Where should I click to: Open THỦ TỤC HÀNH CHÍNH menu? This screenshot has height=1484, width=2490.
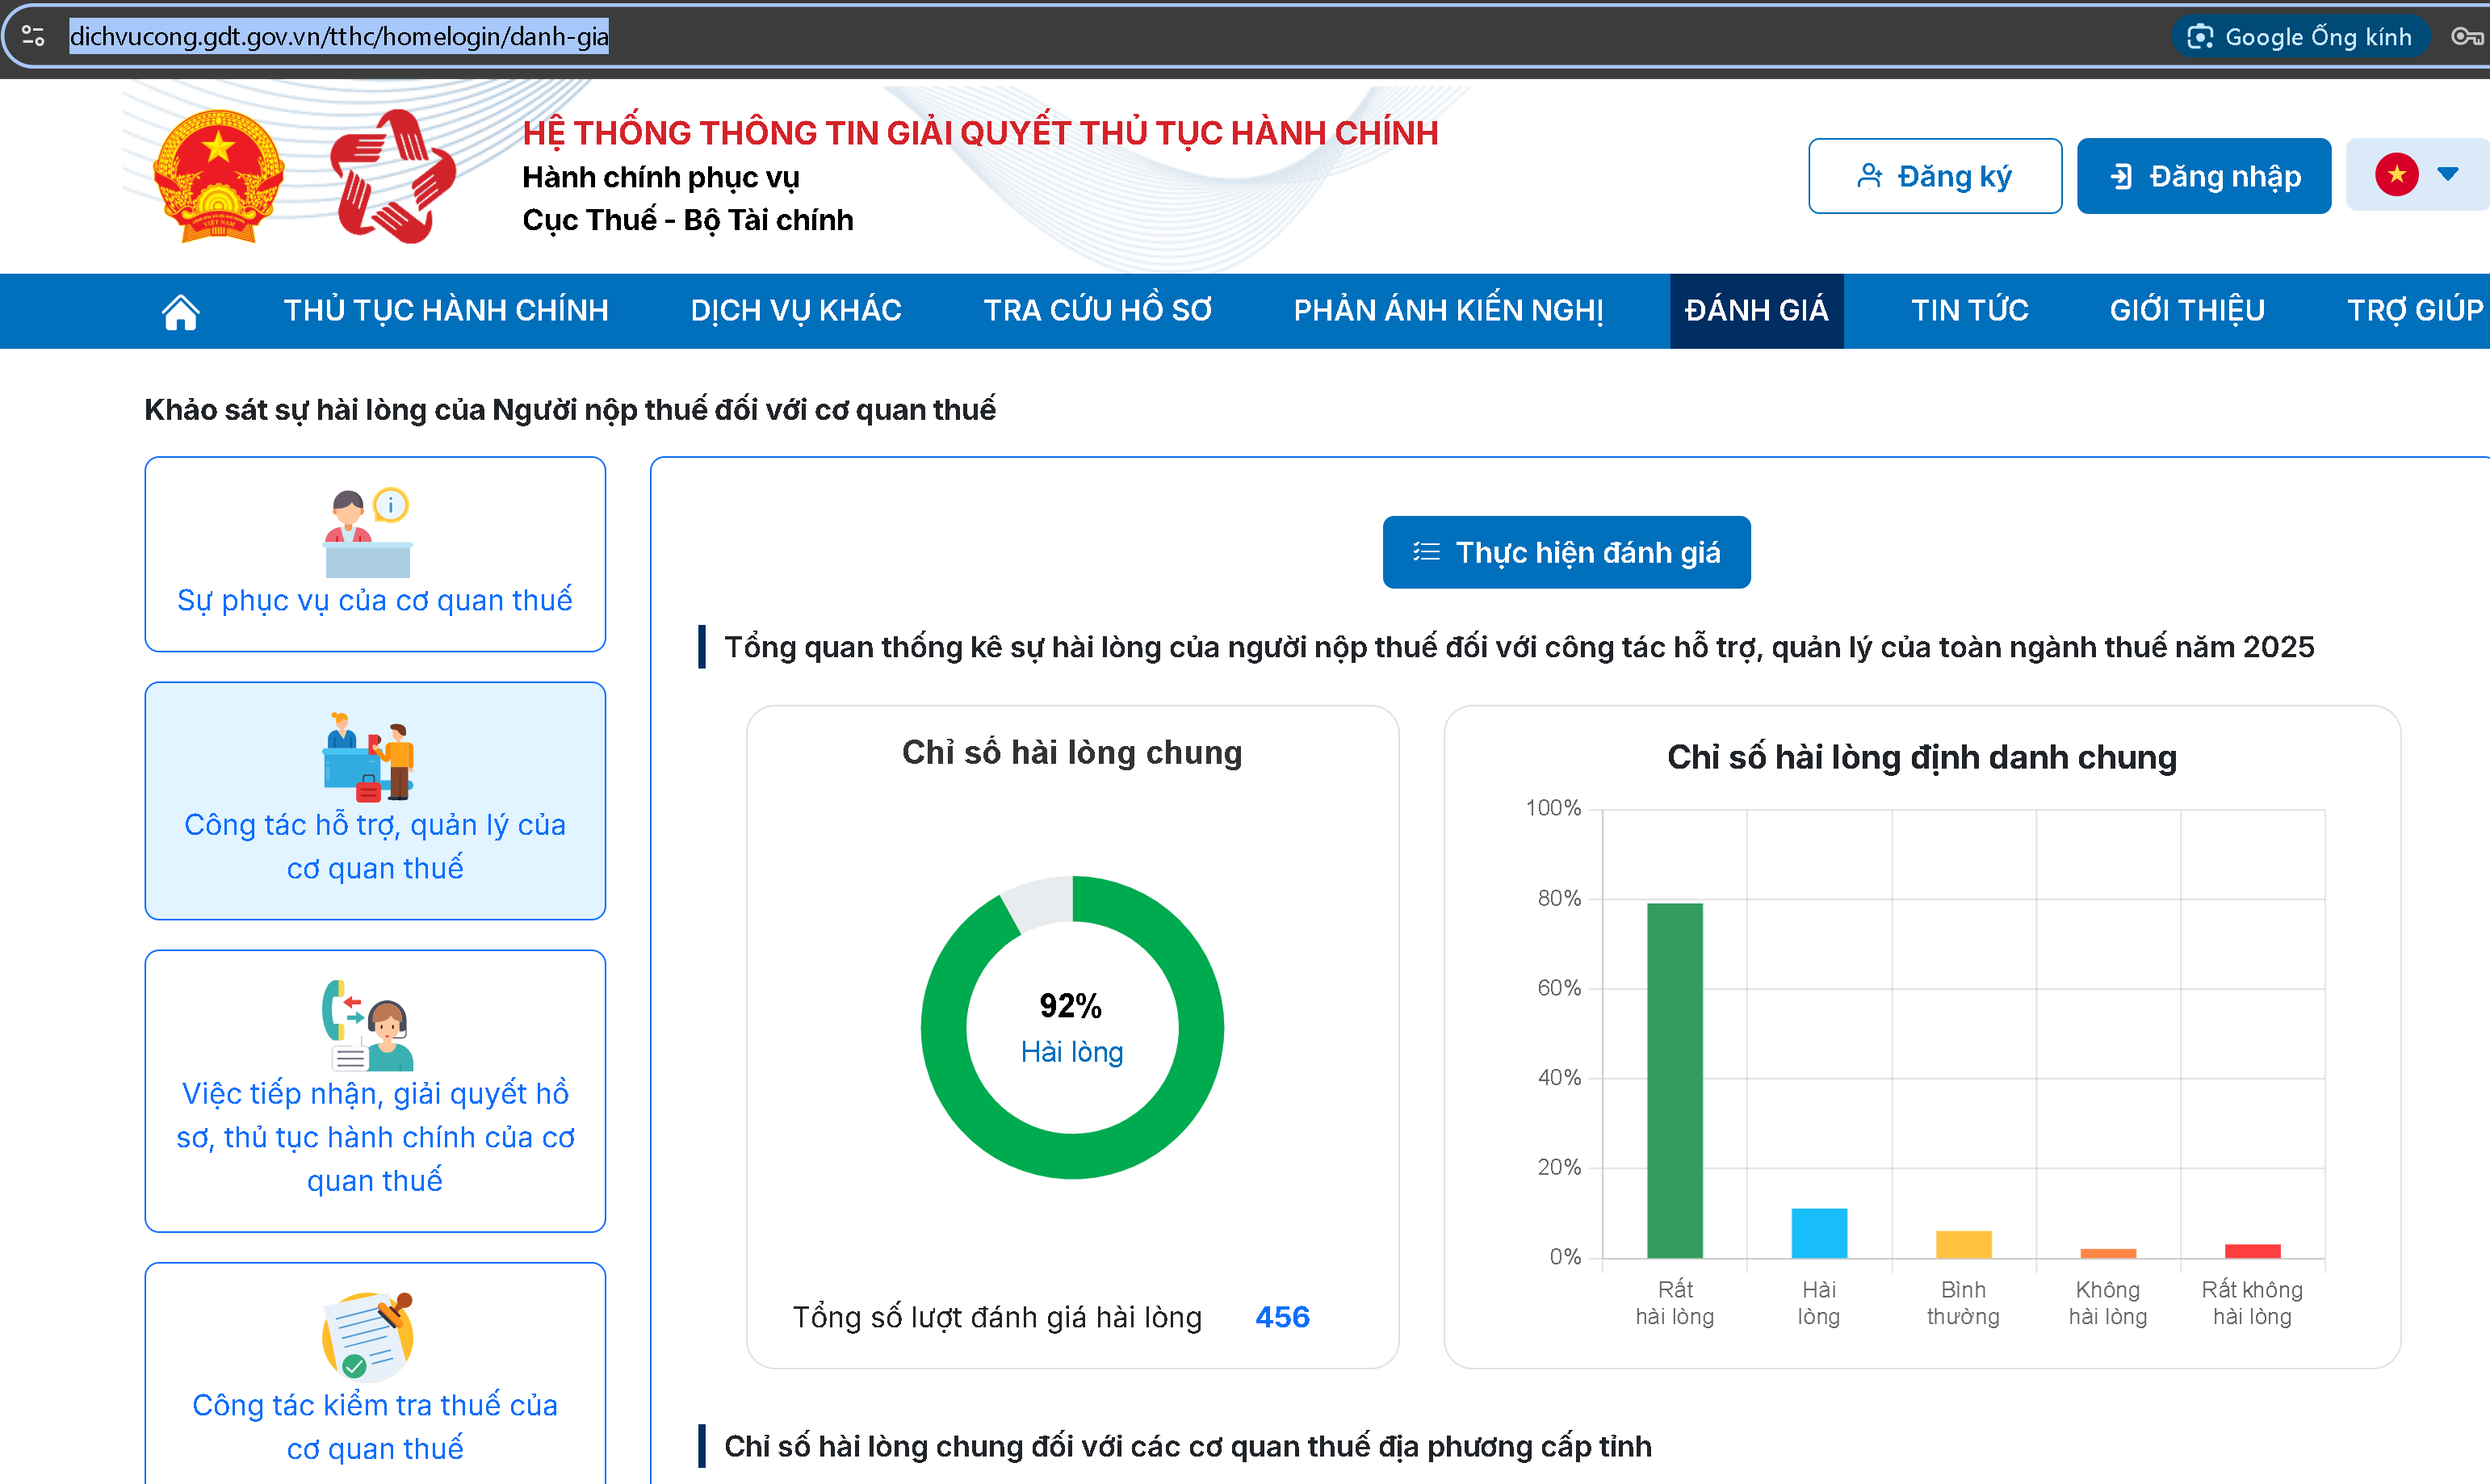click(x=446, y=311)
